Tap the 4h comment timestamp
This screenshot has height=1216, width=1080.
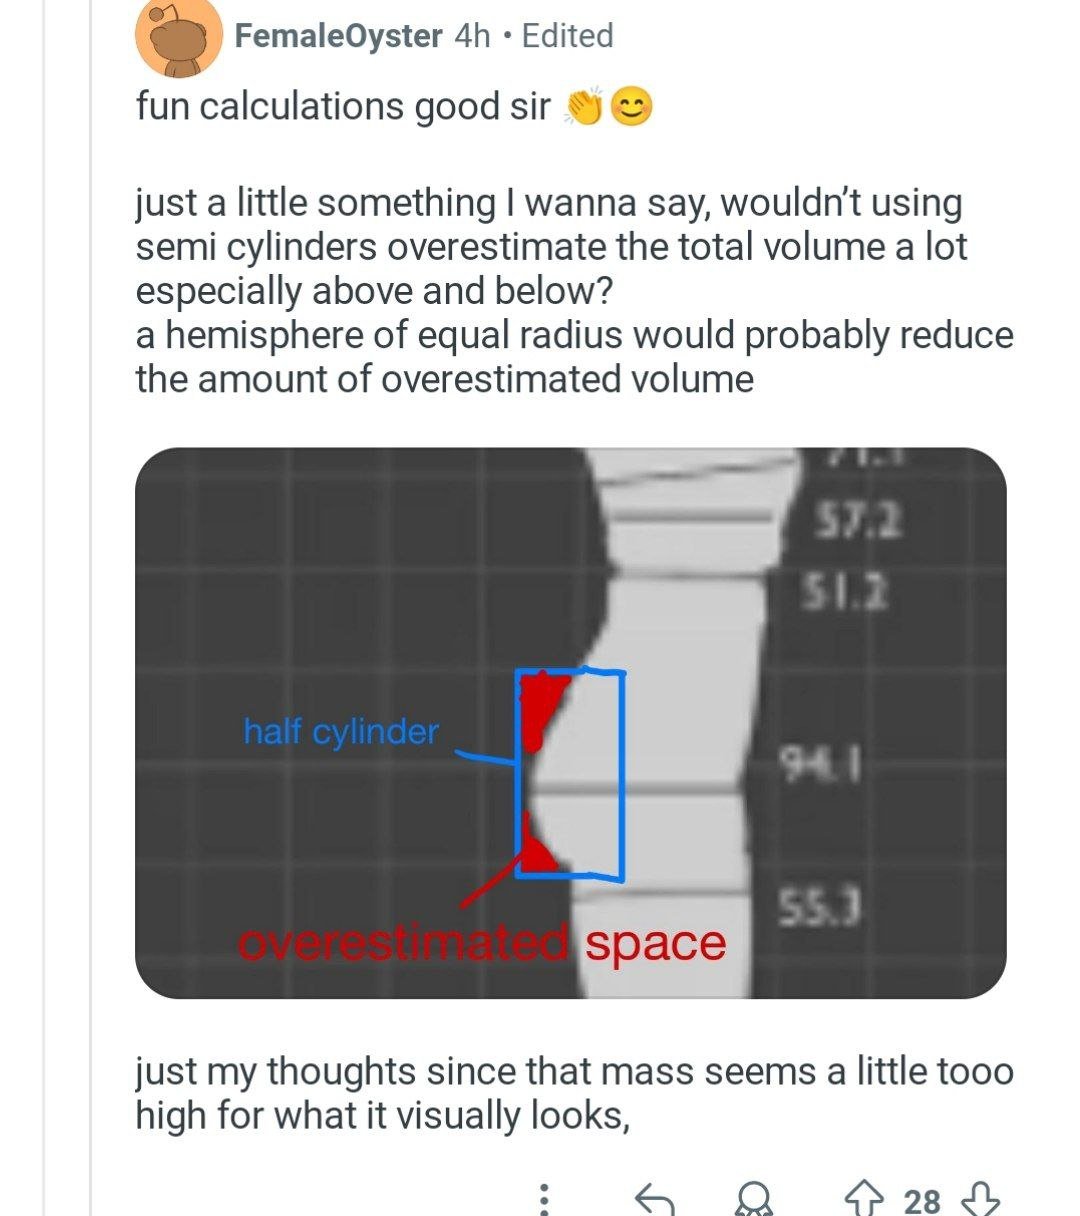[472, 36]
